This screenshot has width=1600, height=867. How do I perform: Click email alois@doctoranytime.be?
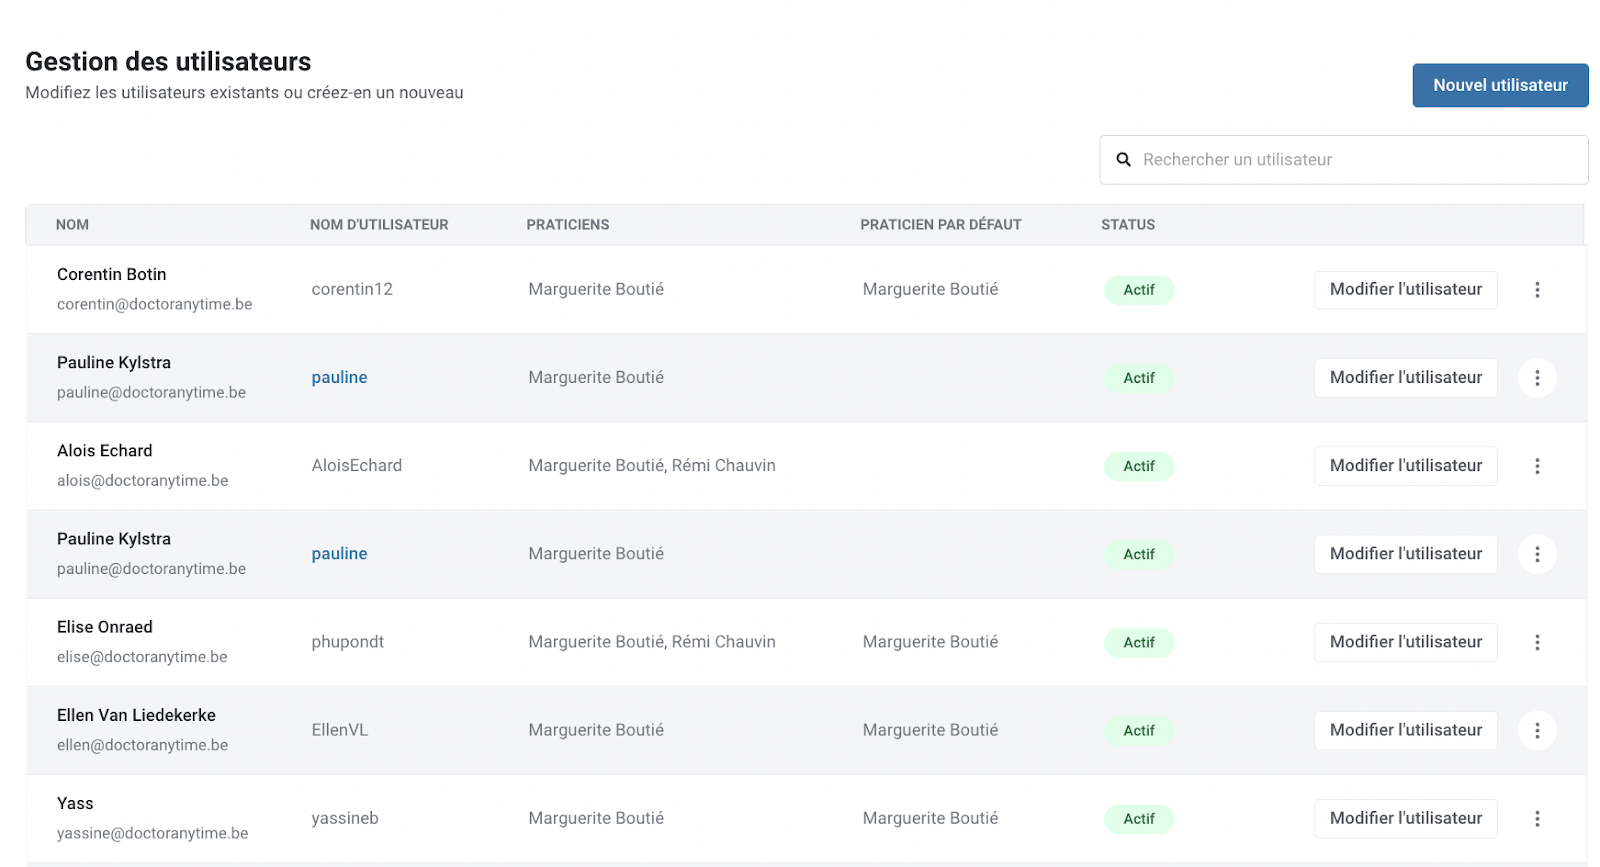(x=143, y=481)
